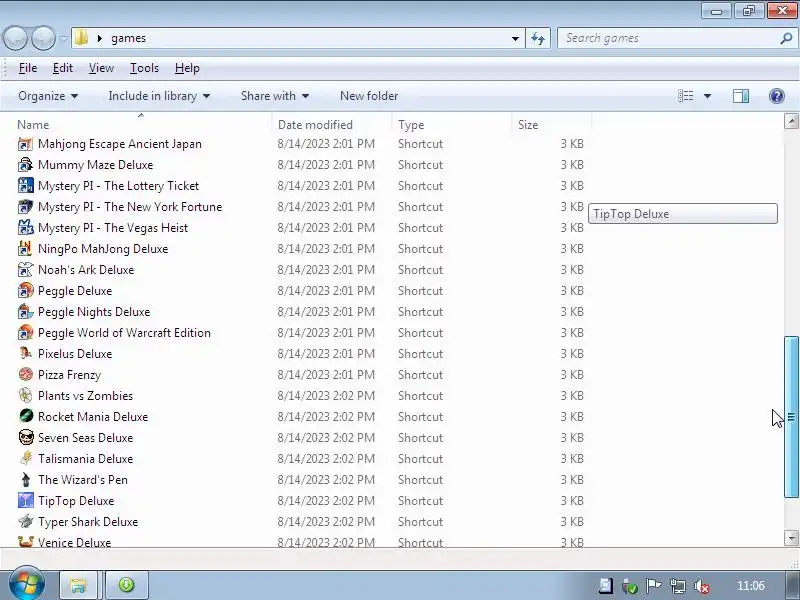Click the scrollbar down arrow

click(x=791, y=538)
